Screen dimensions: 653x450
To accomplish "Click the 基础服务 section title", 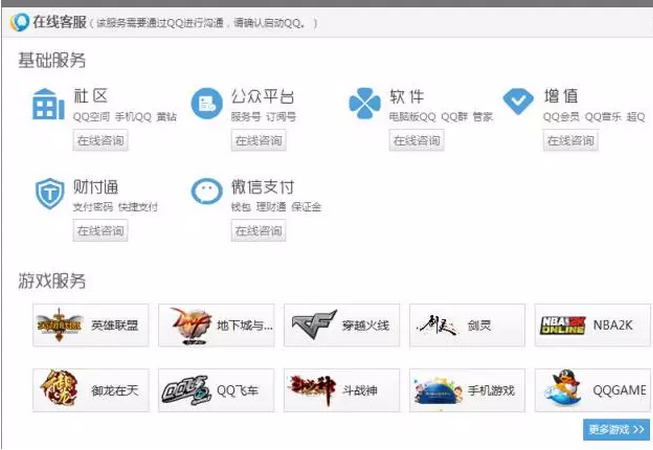I will pyautogui.click(x=52, y=60).
